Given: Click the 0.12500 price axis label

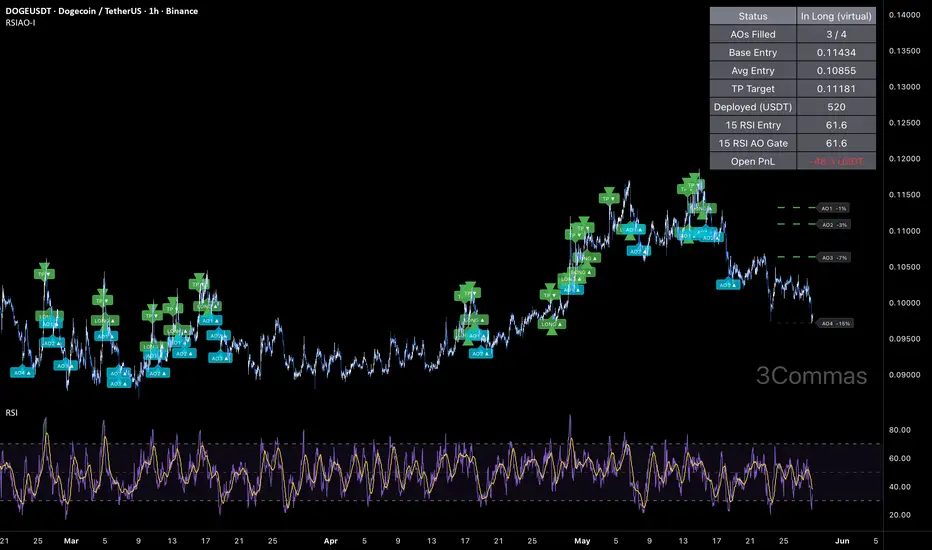Looking at the screenshot, I should coord(904,123).
